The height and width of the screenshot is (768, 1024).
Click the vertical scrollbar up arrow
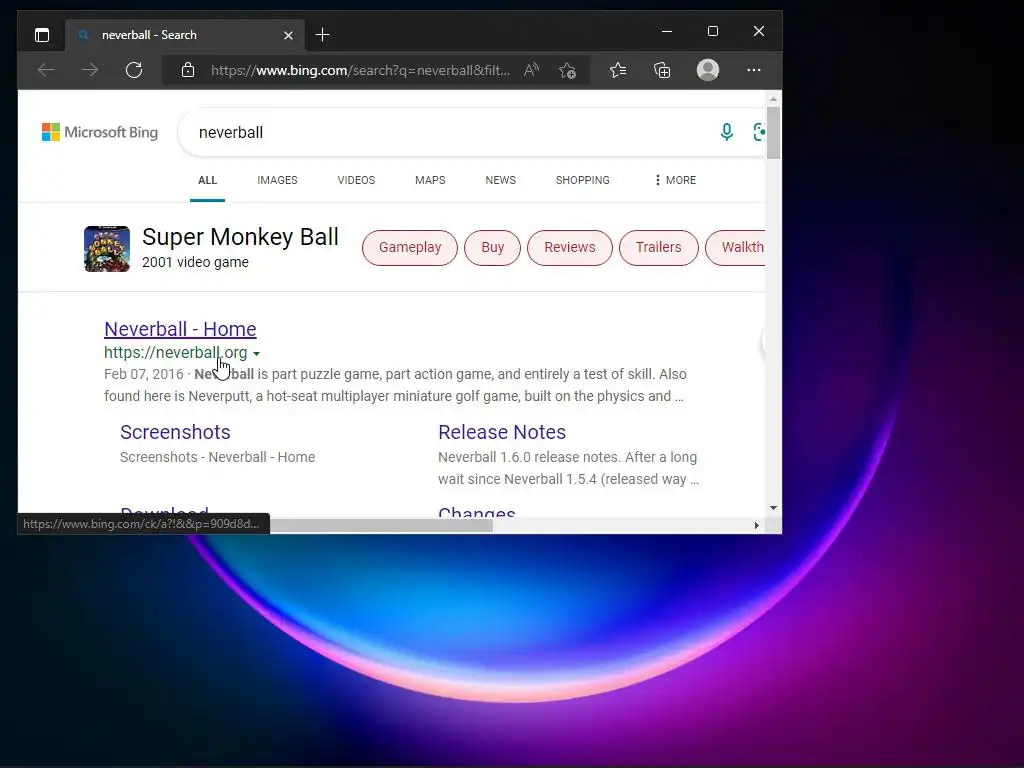[x=773, y=99]
